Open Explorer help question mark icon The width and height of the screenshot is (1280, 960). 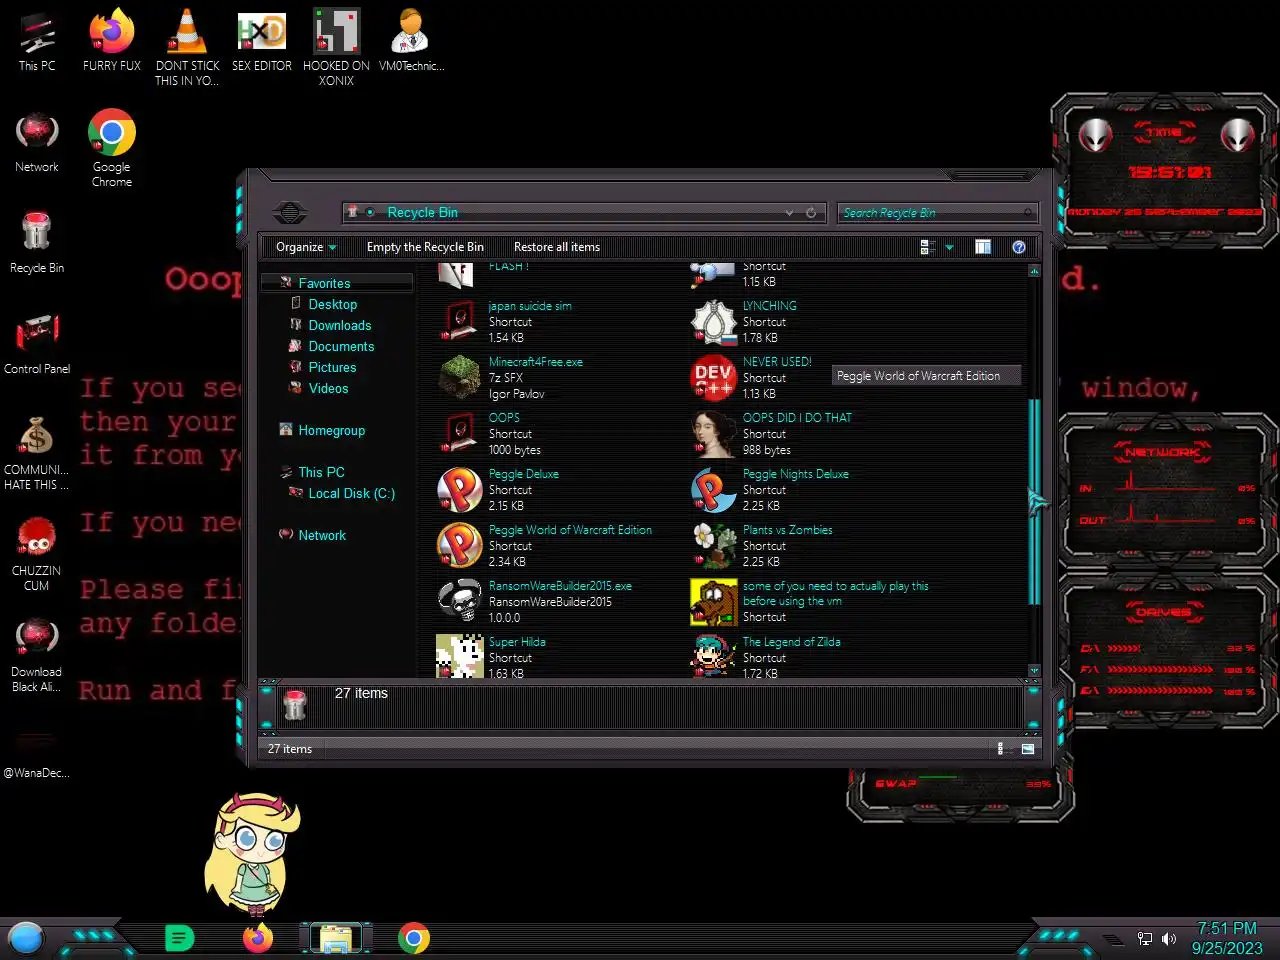pos(1018,247)
